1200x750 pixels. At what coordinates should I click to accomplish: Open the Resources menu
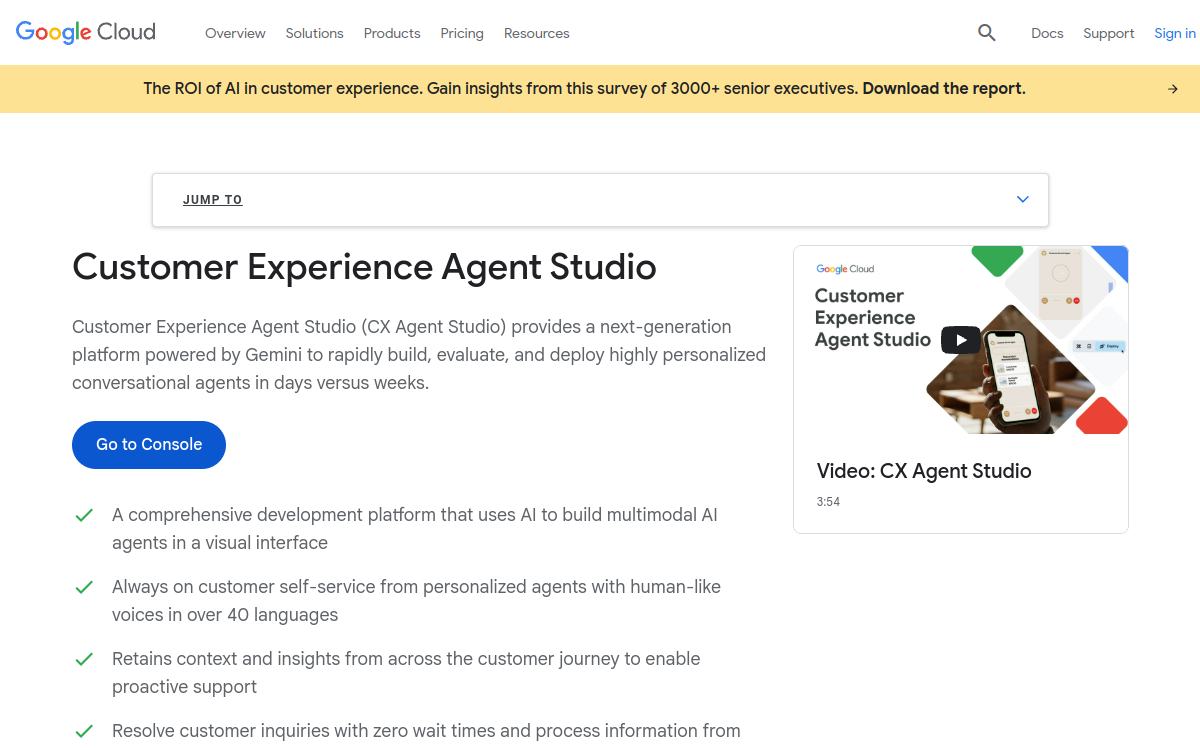coord(537,33)
